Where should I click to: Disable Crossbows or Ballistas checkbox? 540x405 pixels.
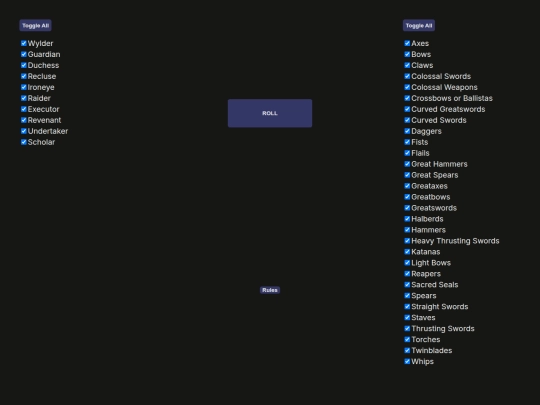407,98
